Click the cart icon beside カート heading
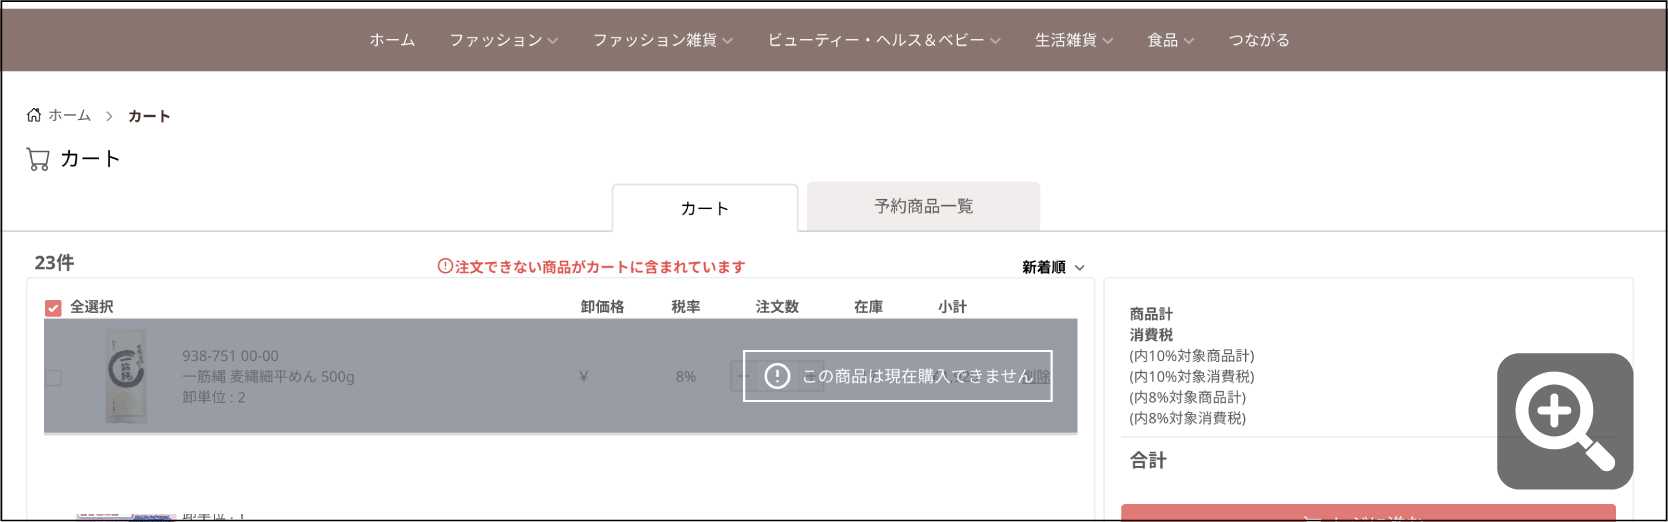 pos(38,159)
